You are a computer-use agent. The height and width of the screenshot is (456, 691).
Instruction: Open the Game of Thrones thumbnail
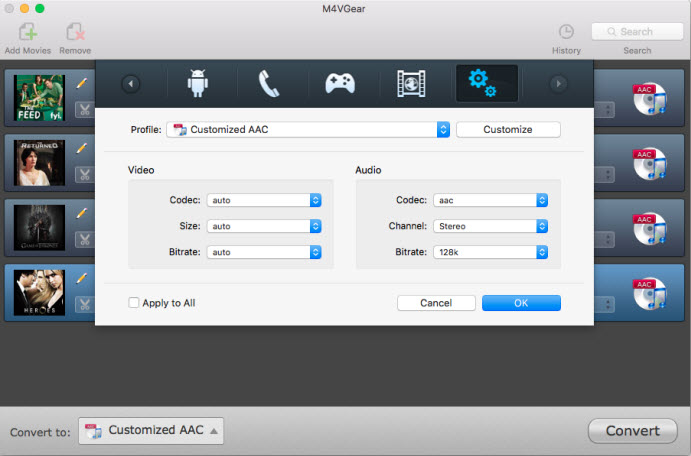pos(39,228)
